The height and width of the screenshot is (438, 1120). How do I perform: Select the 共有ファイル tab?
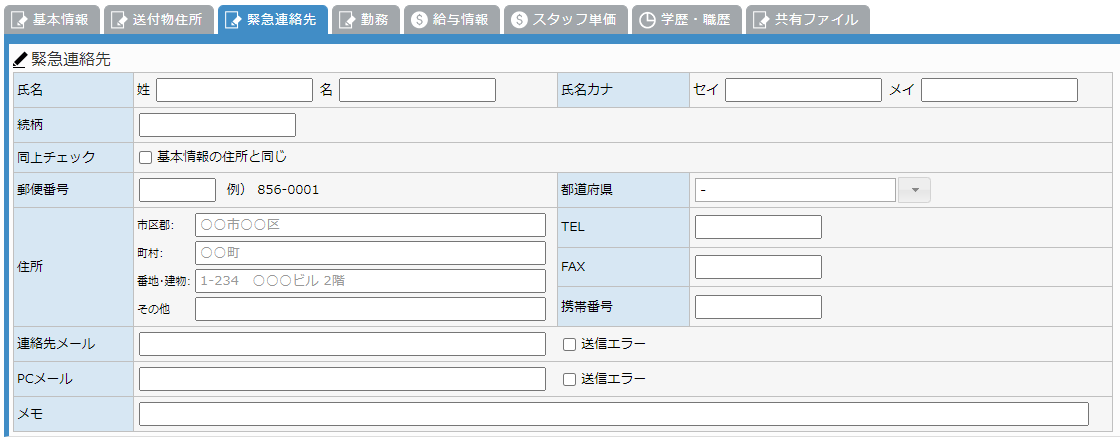coord(807,20)
